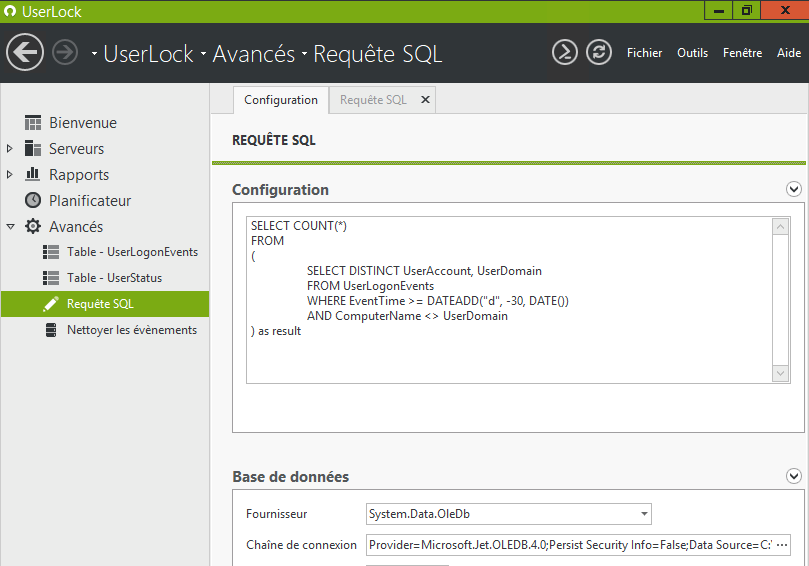
Task: Click the greyed forward arrow button
Action: [65, 52]
